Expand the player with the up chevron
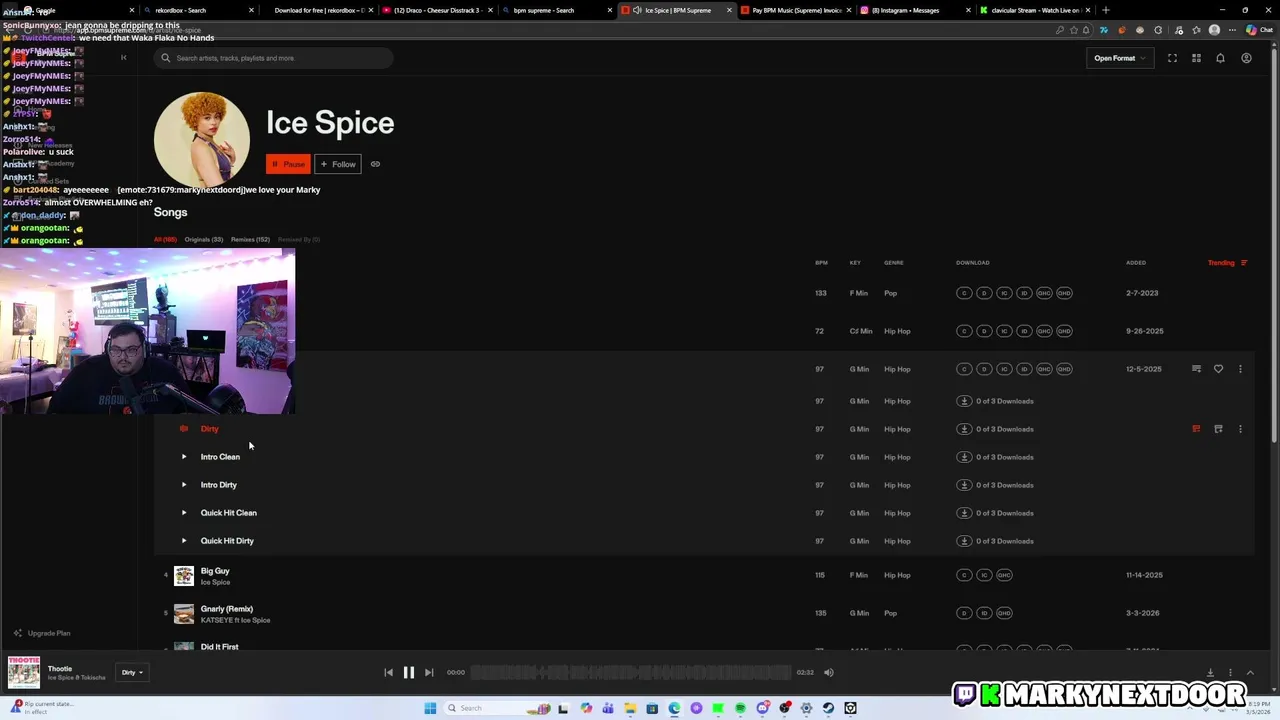Image resolution: width=1280 pixels, height=720 pixels. (1250, 672)
